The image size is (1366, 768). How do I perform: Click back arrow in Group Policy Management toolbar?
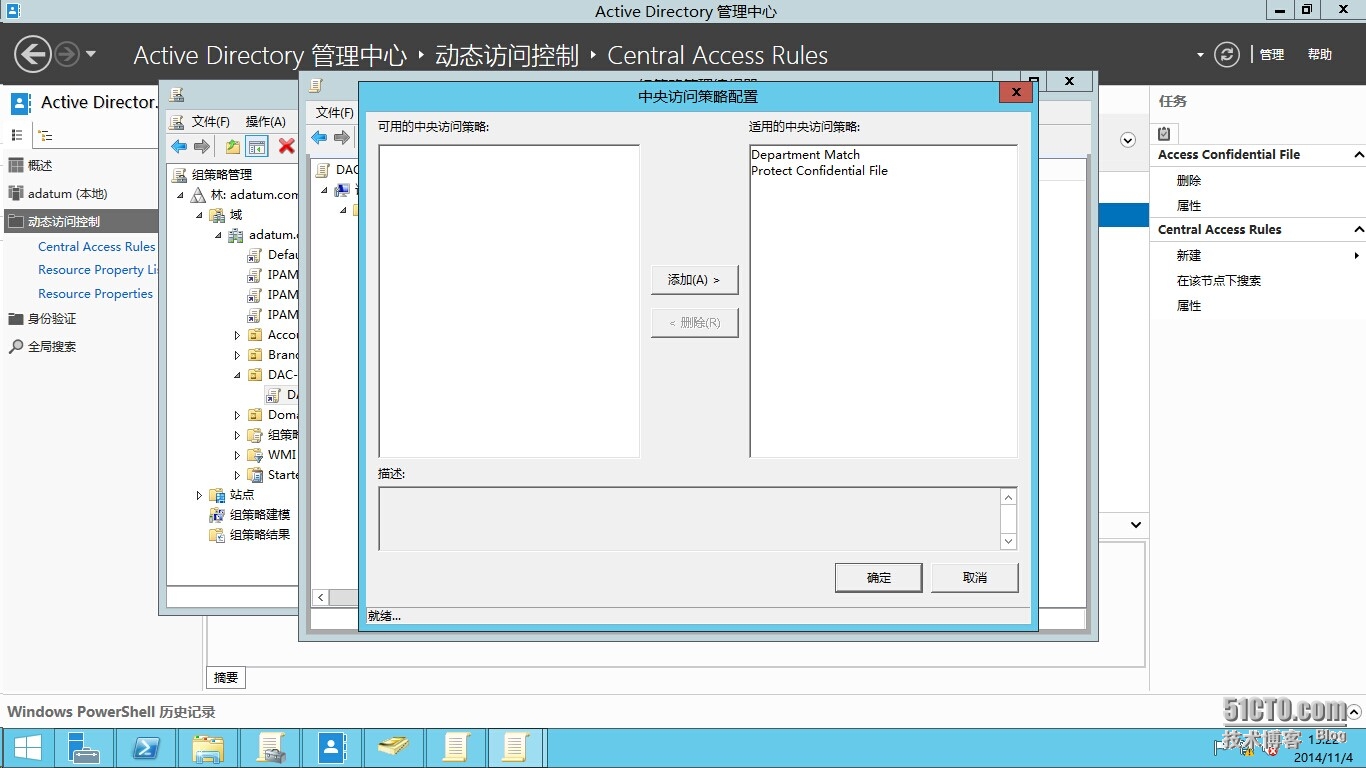click(x=179, y=147)
